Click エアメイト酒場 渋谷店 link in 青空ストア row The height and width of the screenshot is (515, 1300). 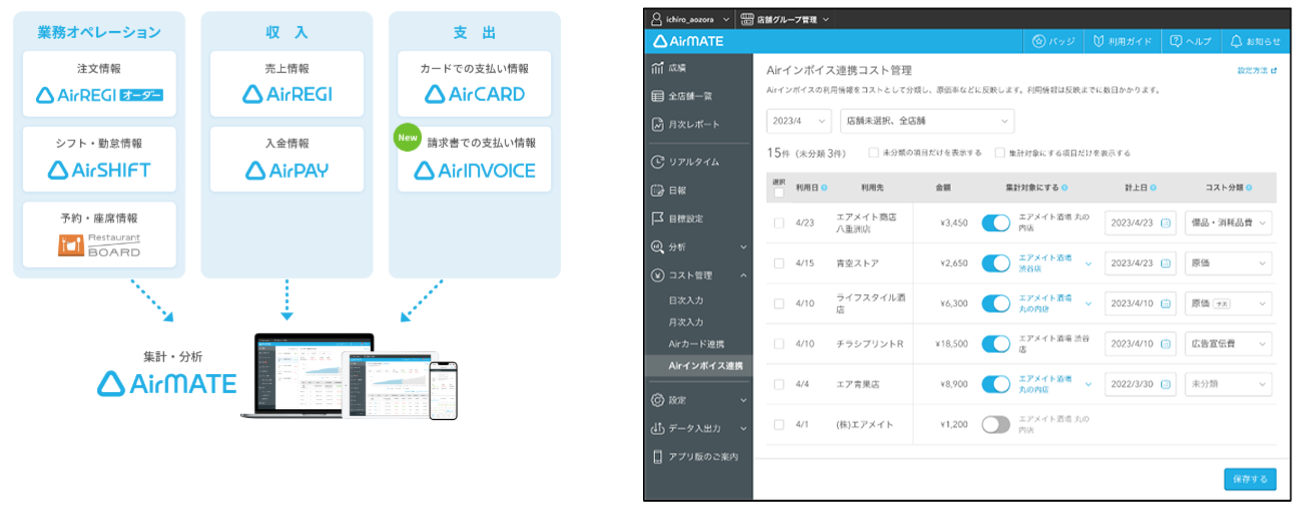pyautogui.click(x=1044, y=263)
